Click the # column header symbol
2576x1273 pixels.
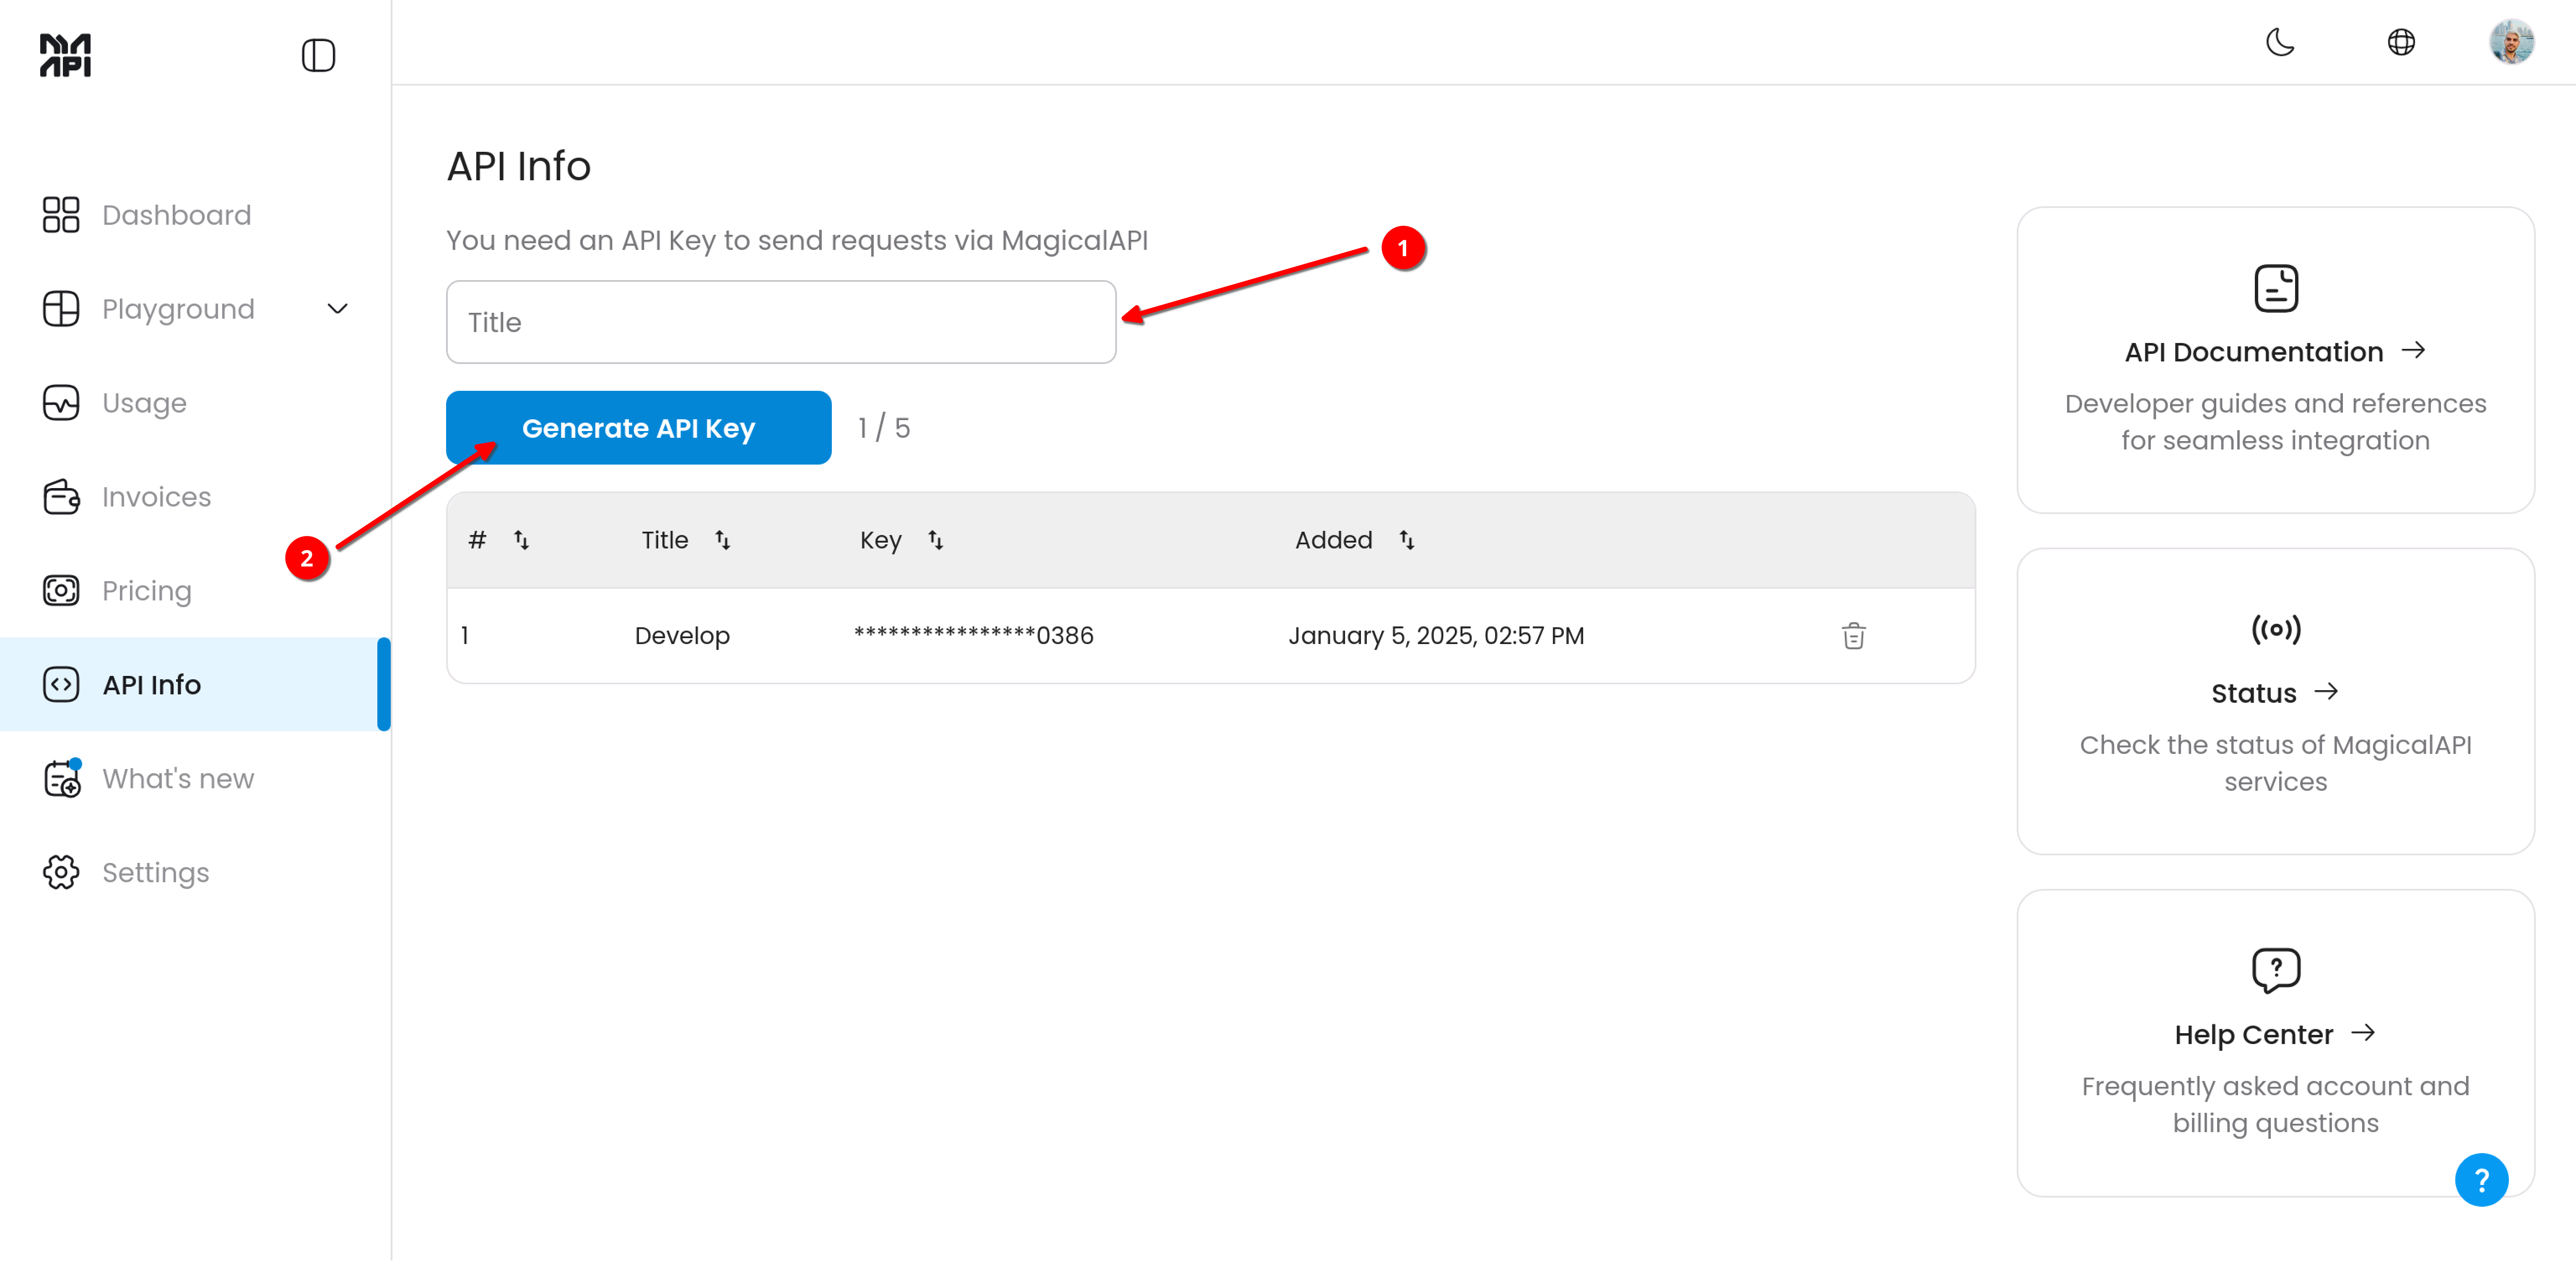coord(477,540)
